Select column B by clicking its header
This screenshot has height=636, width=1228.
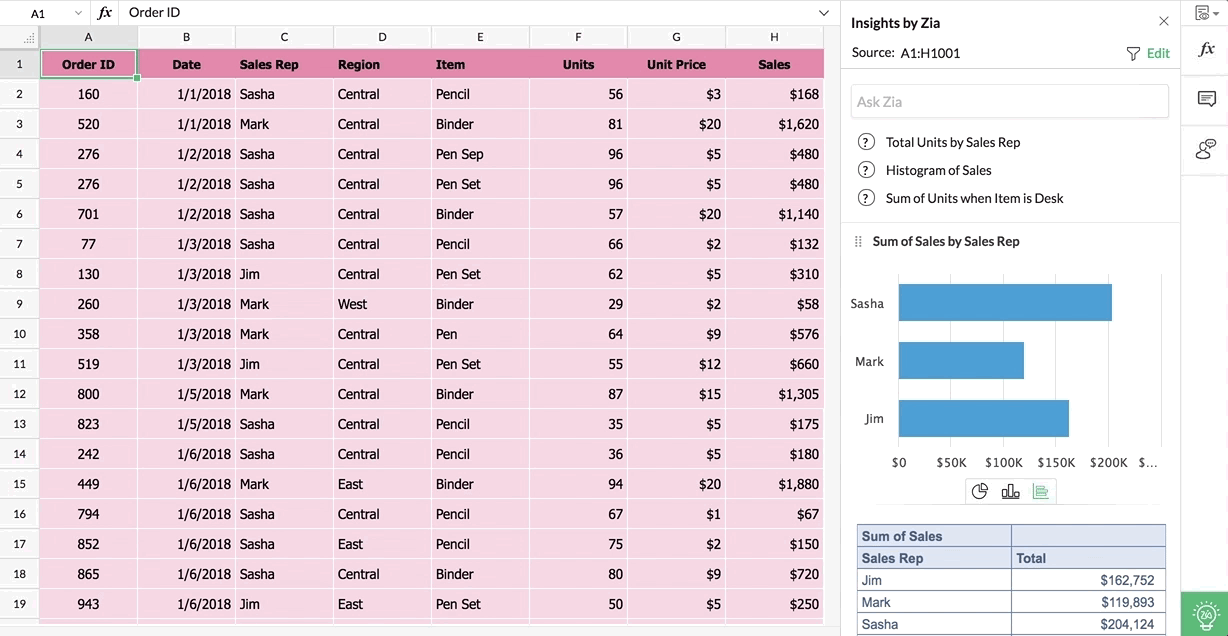(x=186, y=36)
